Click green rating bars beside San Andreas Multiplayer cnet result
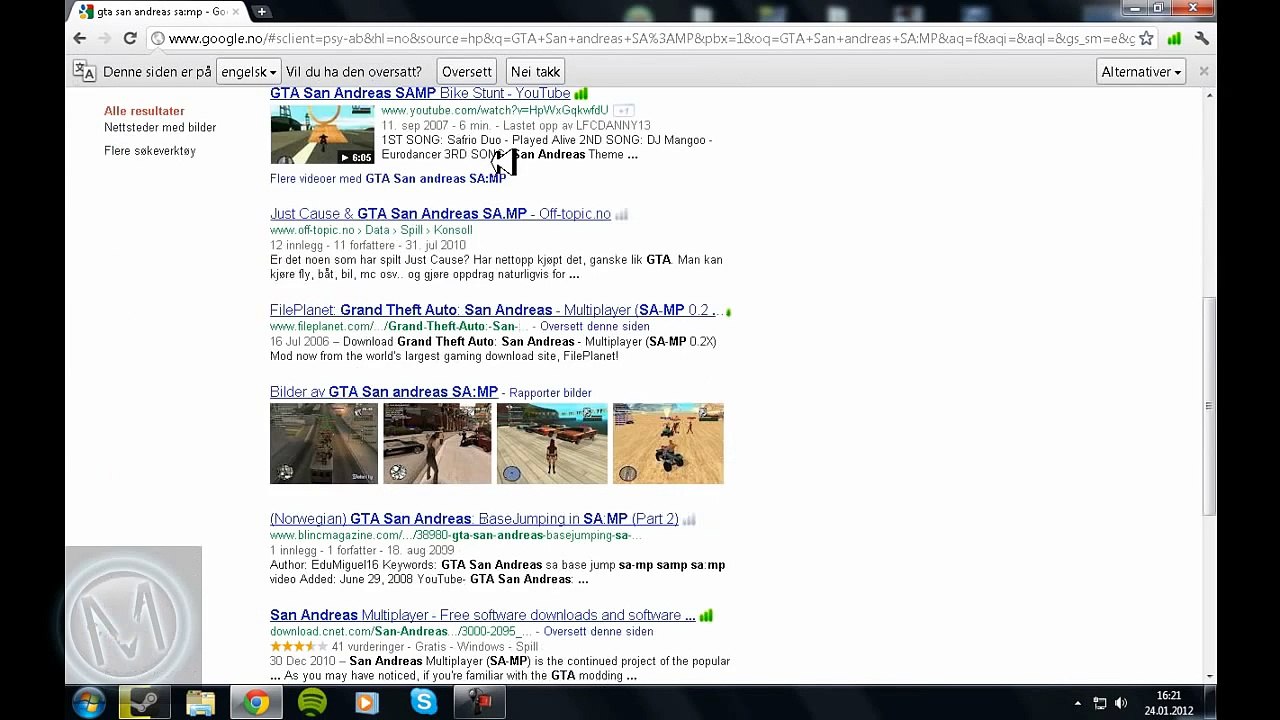 tap(706, 615)
